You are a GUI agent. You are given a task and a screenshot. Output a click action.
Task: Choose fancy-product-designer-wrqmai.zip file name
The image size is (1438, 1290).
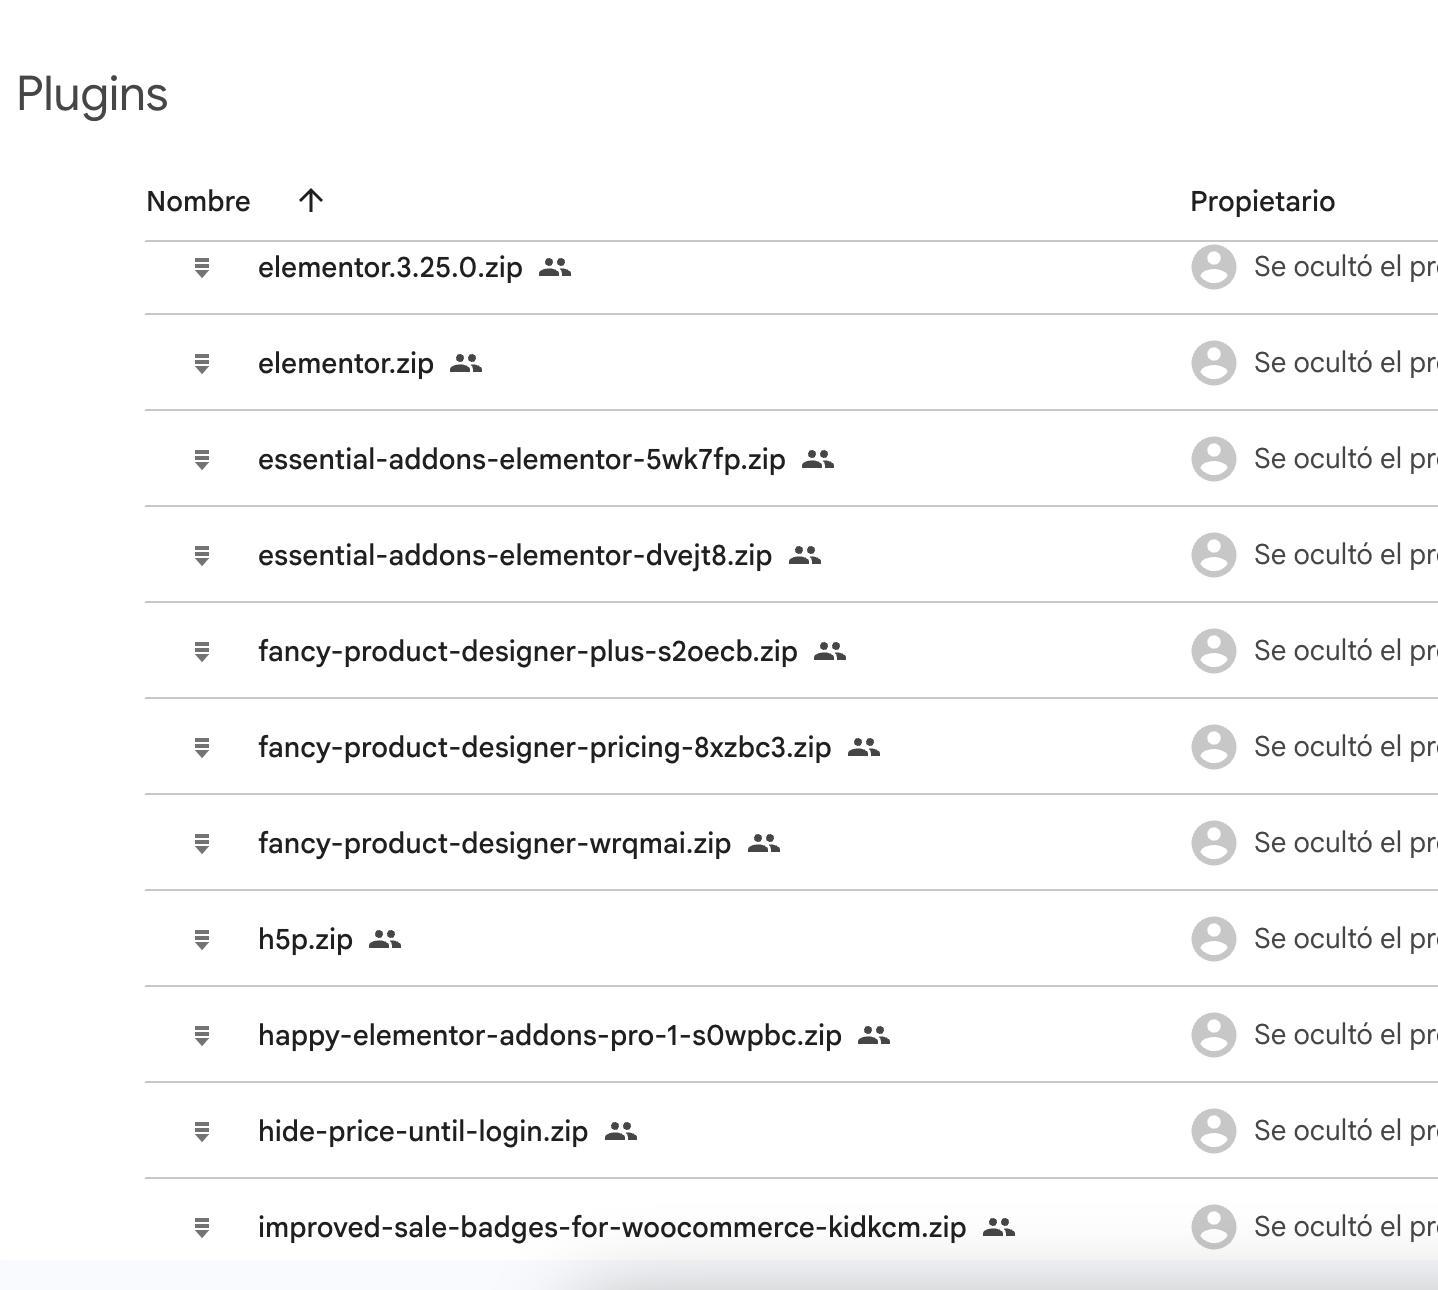click(495, 844)
